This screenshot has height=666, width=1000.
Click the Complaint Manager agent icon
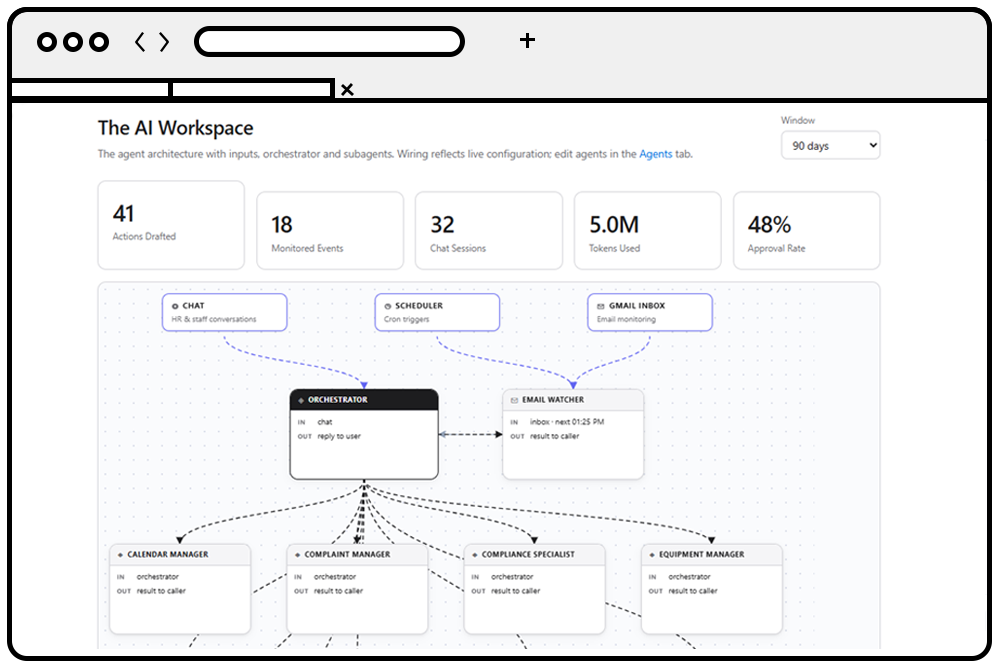(297, 555)
